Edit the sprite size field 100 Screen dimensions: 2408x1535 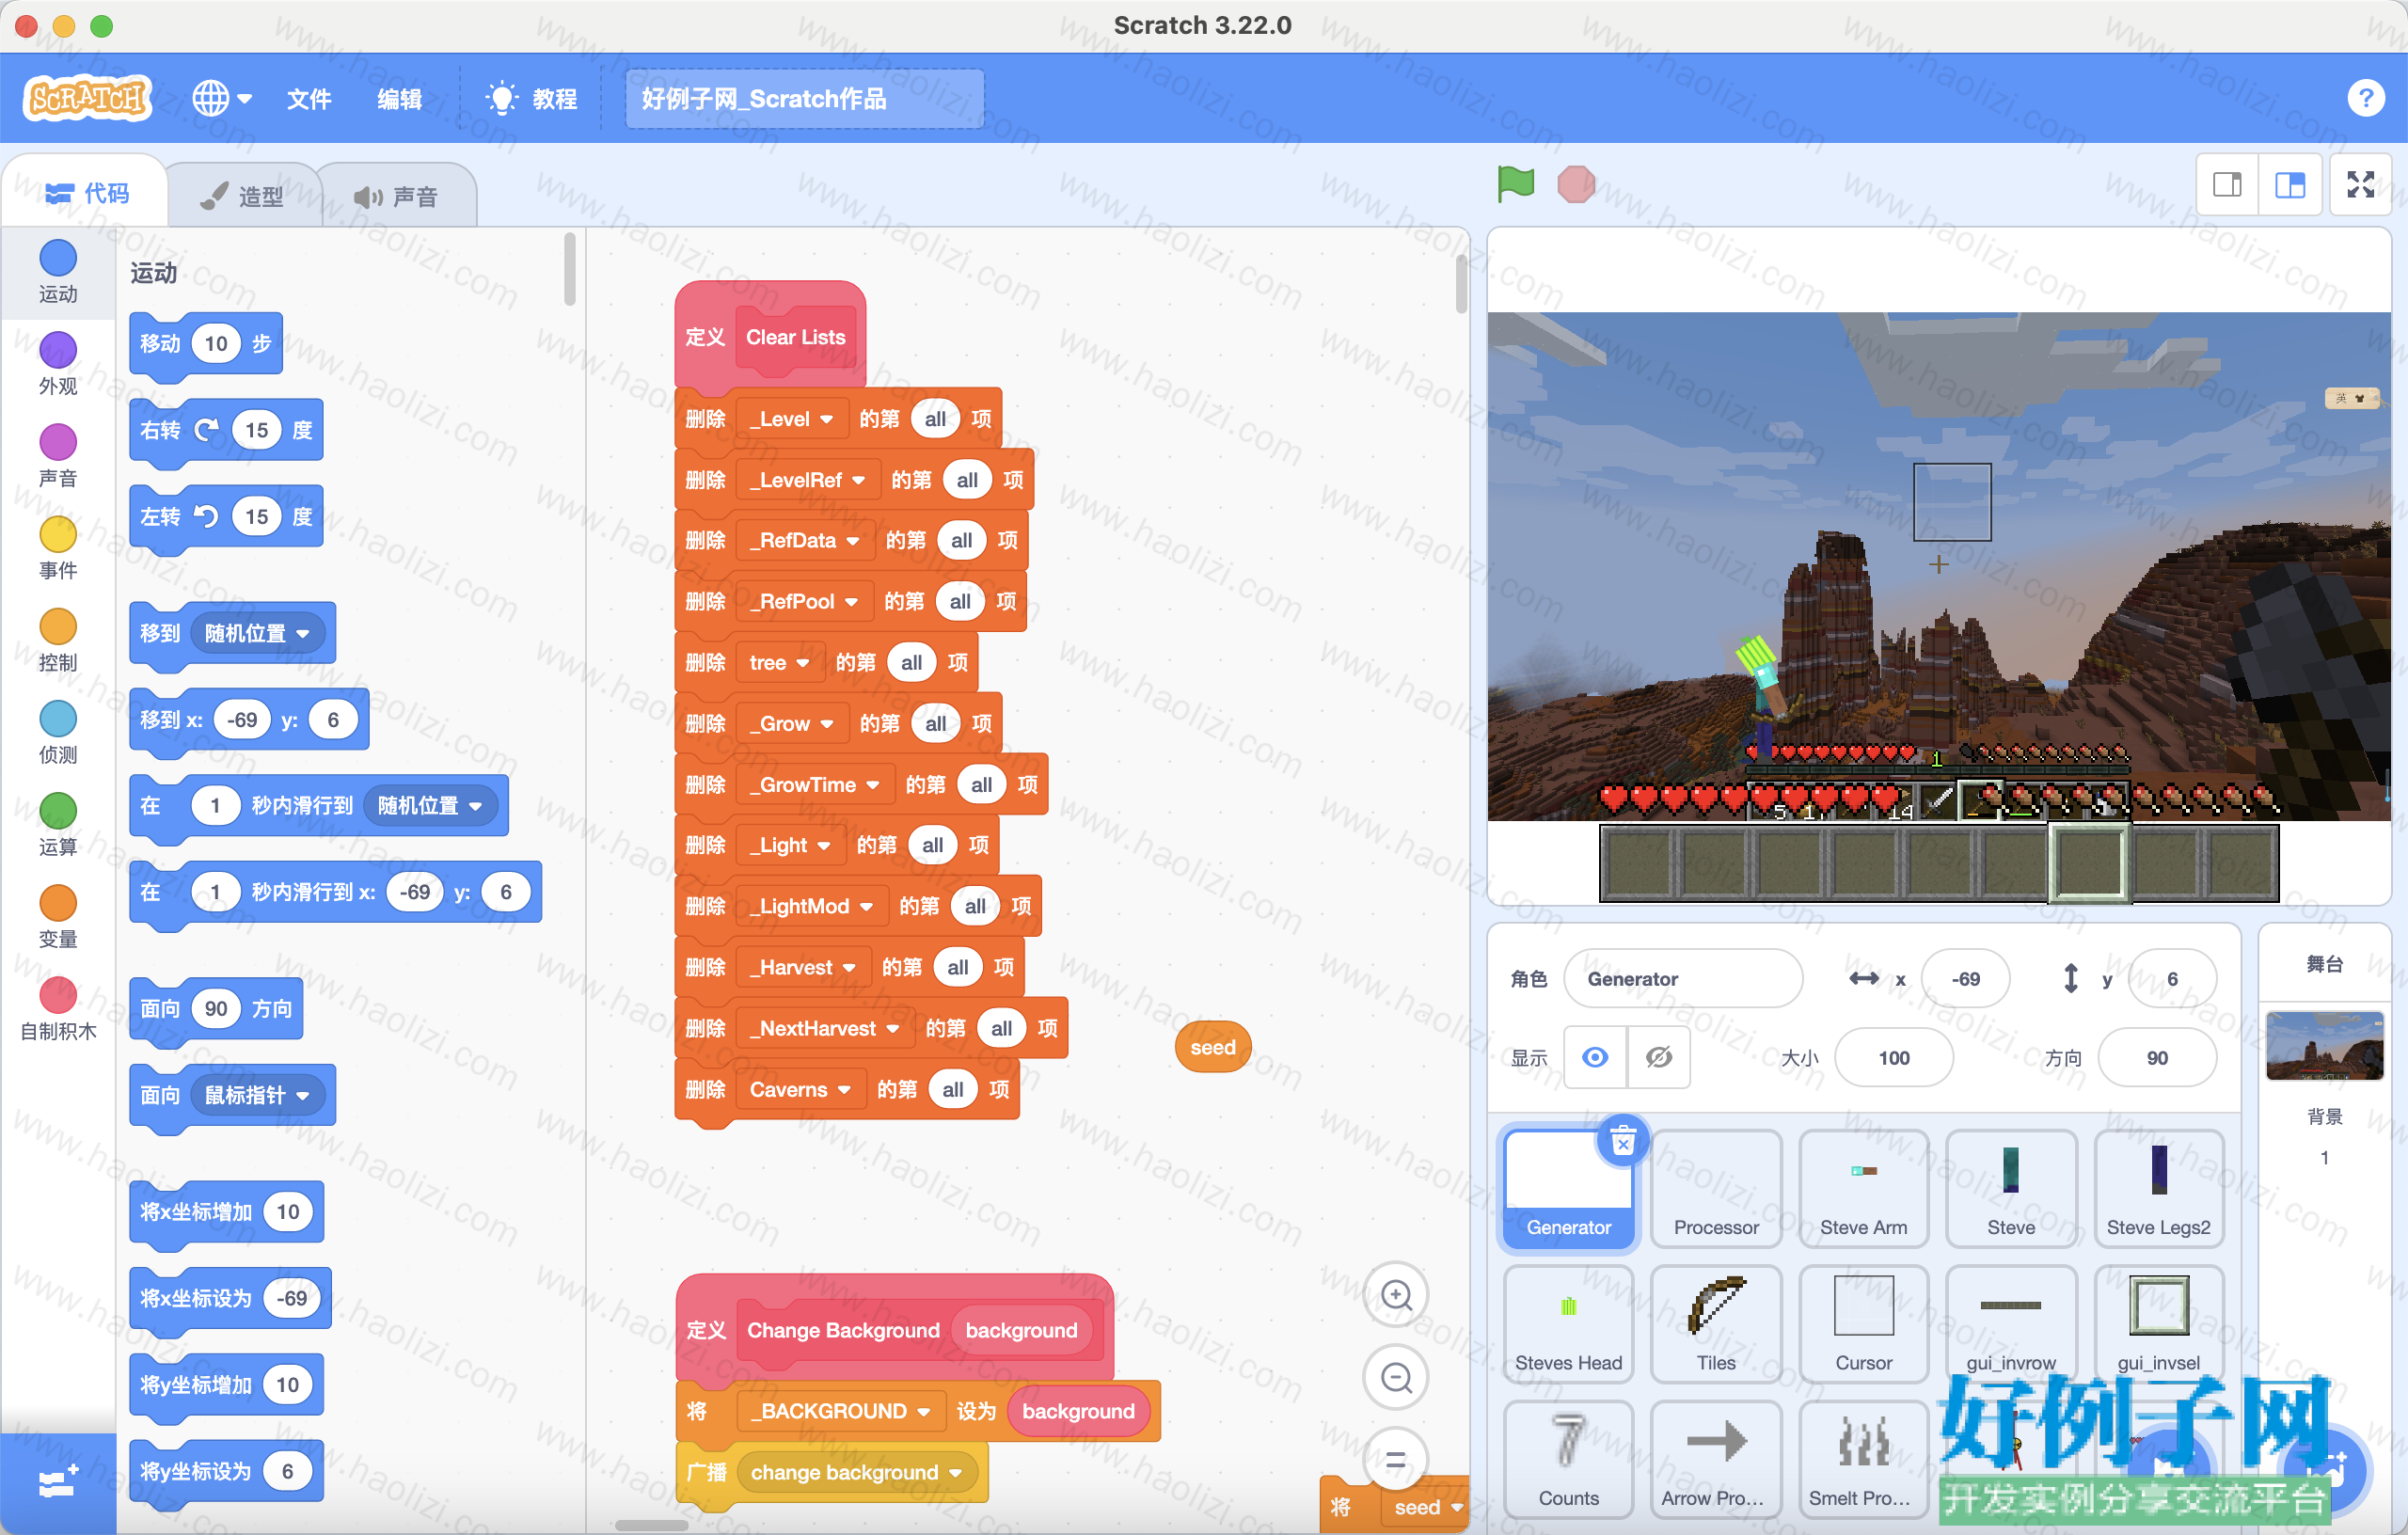[x=1893, y=1057]
